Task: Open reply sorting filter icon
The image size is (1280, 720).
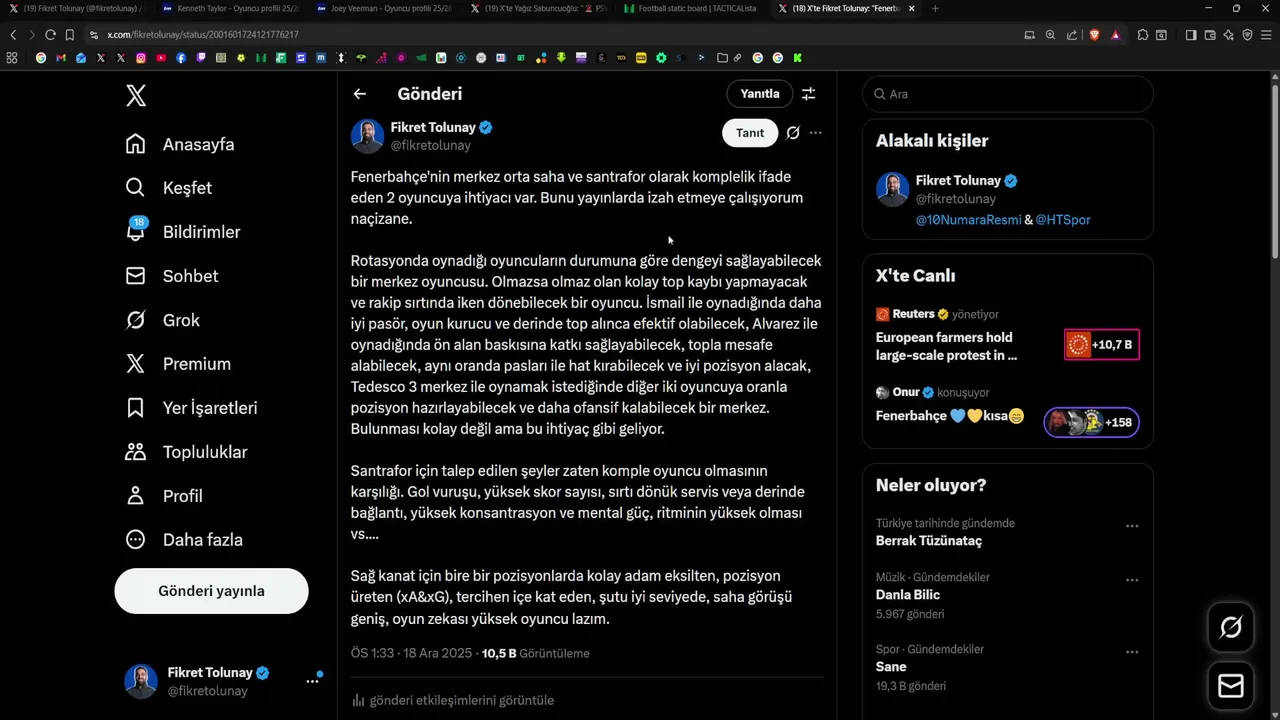Action: [x=808, y=94]
